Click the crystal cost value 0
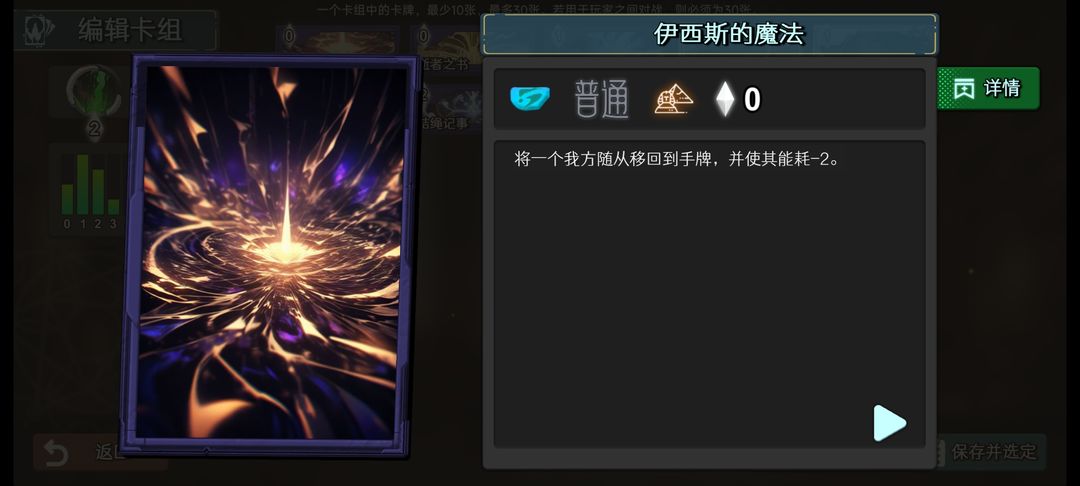The width and height of the screenshot is (1080, 486). [x=752, y=100]
